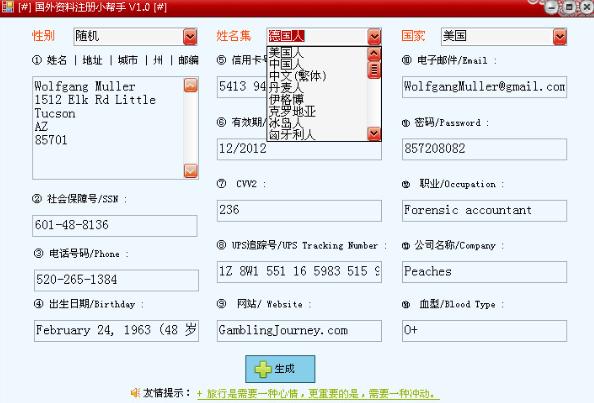Screen dimensions: 594x403
Task: Open the 性别 gender dropdown arrow
Action: click(190, 37)
